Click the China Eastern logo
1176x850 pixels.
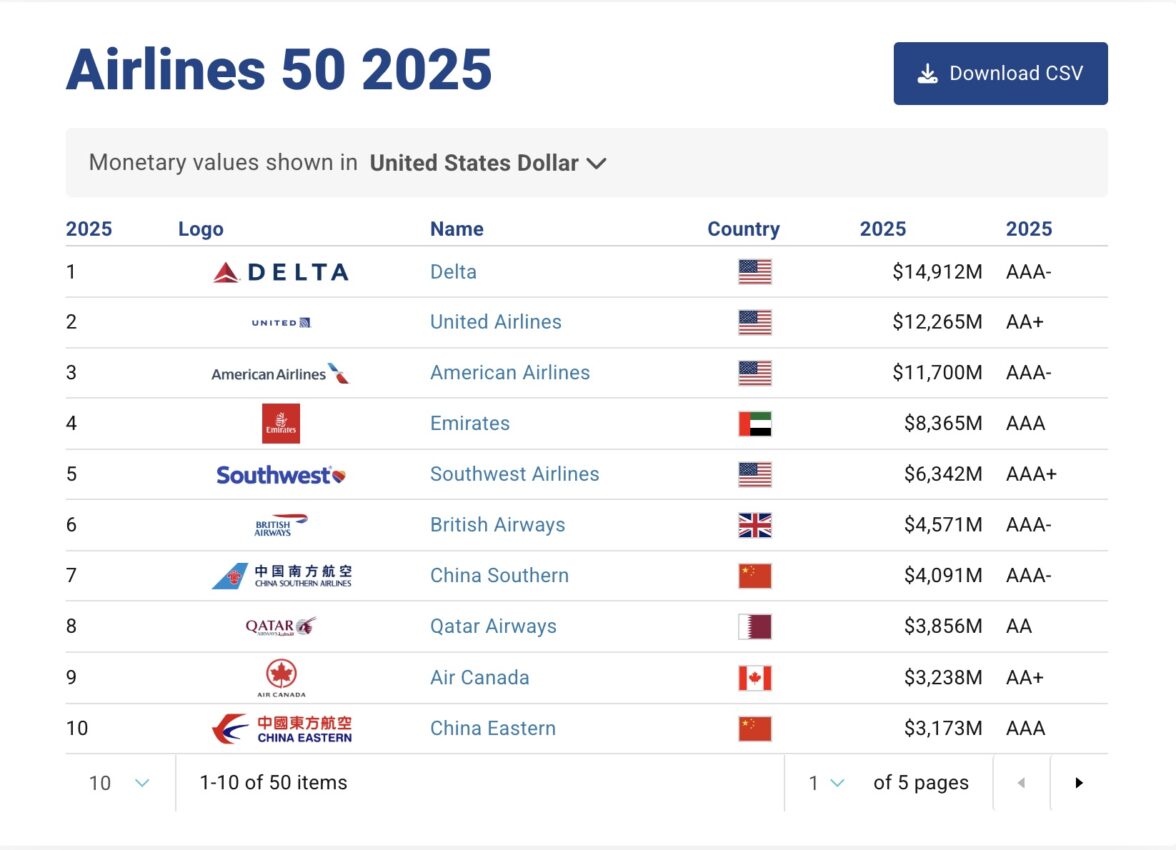[281, 729]
